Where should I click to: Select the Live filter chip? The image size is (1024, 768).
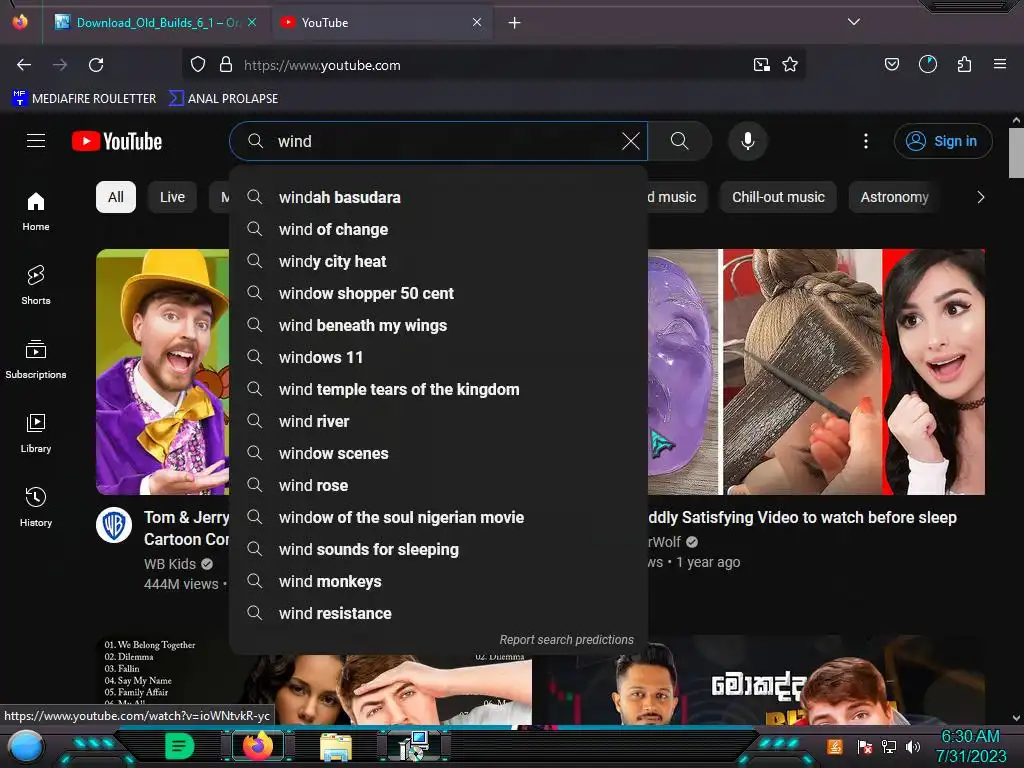(172, 197)
